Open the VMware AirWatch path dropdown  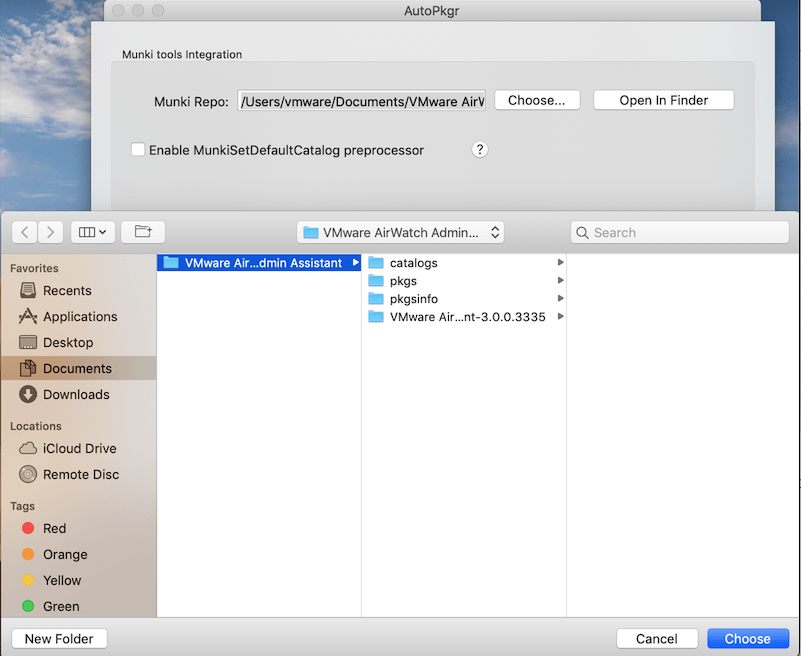point(400,232)
